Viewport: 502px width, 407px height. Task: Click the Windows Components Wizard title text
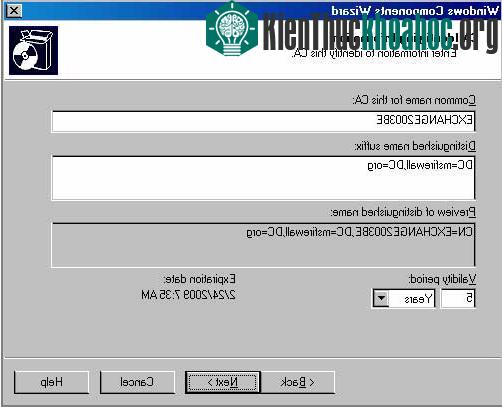point(415,11)
